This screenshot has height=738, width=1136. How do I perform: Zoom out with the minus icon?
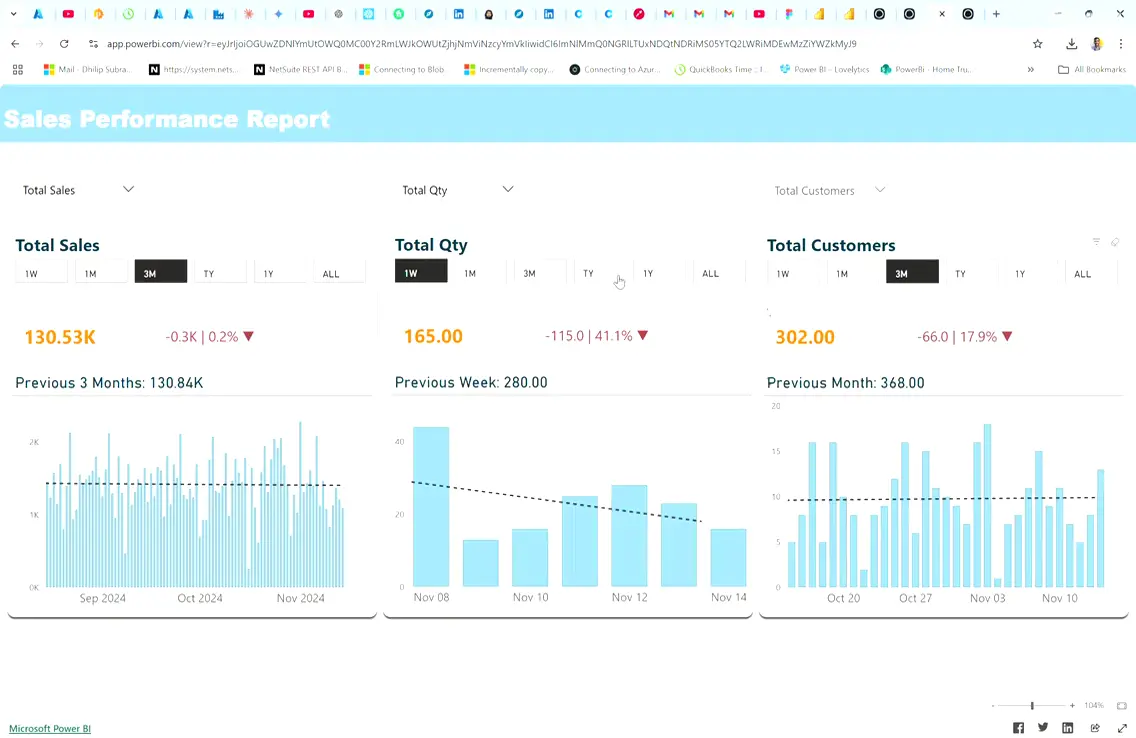click(993, 705)
